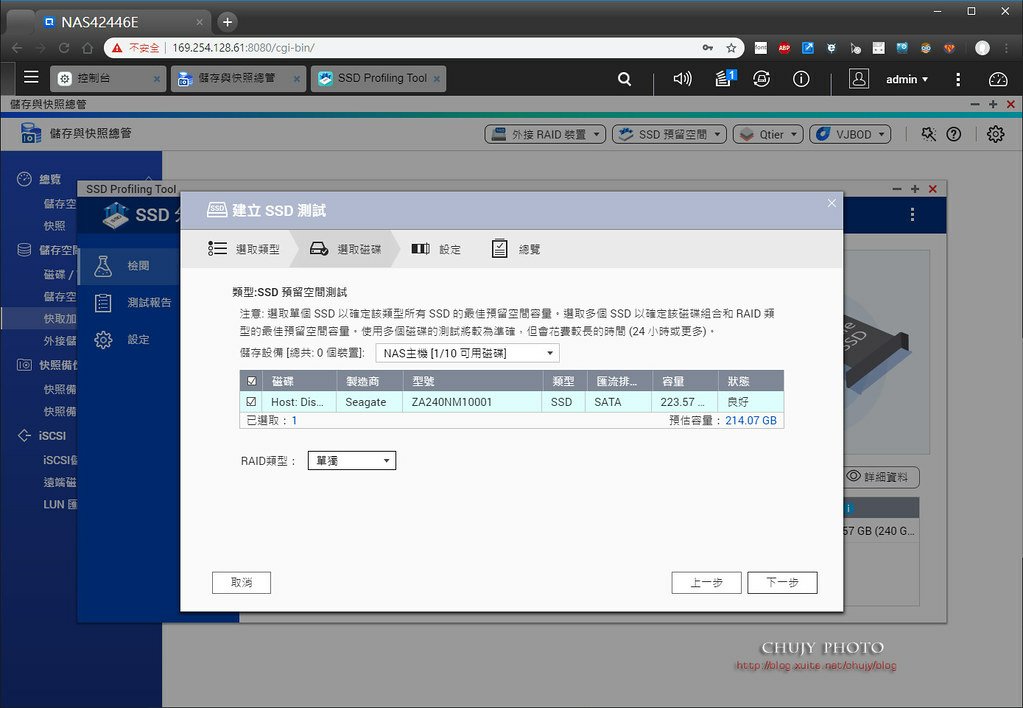Open Storage & Snapshots help question icon

pos(954,134)
